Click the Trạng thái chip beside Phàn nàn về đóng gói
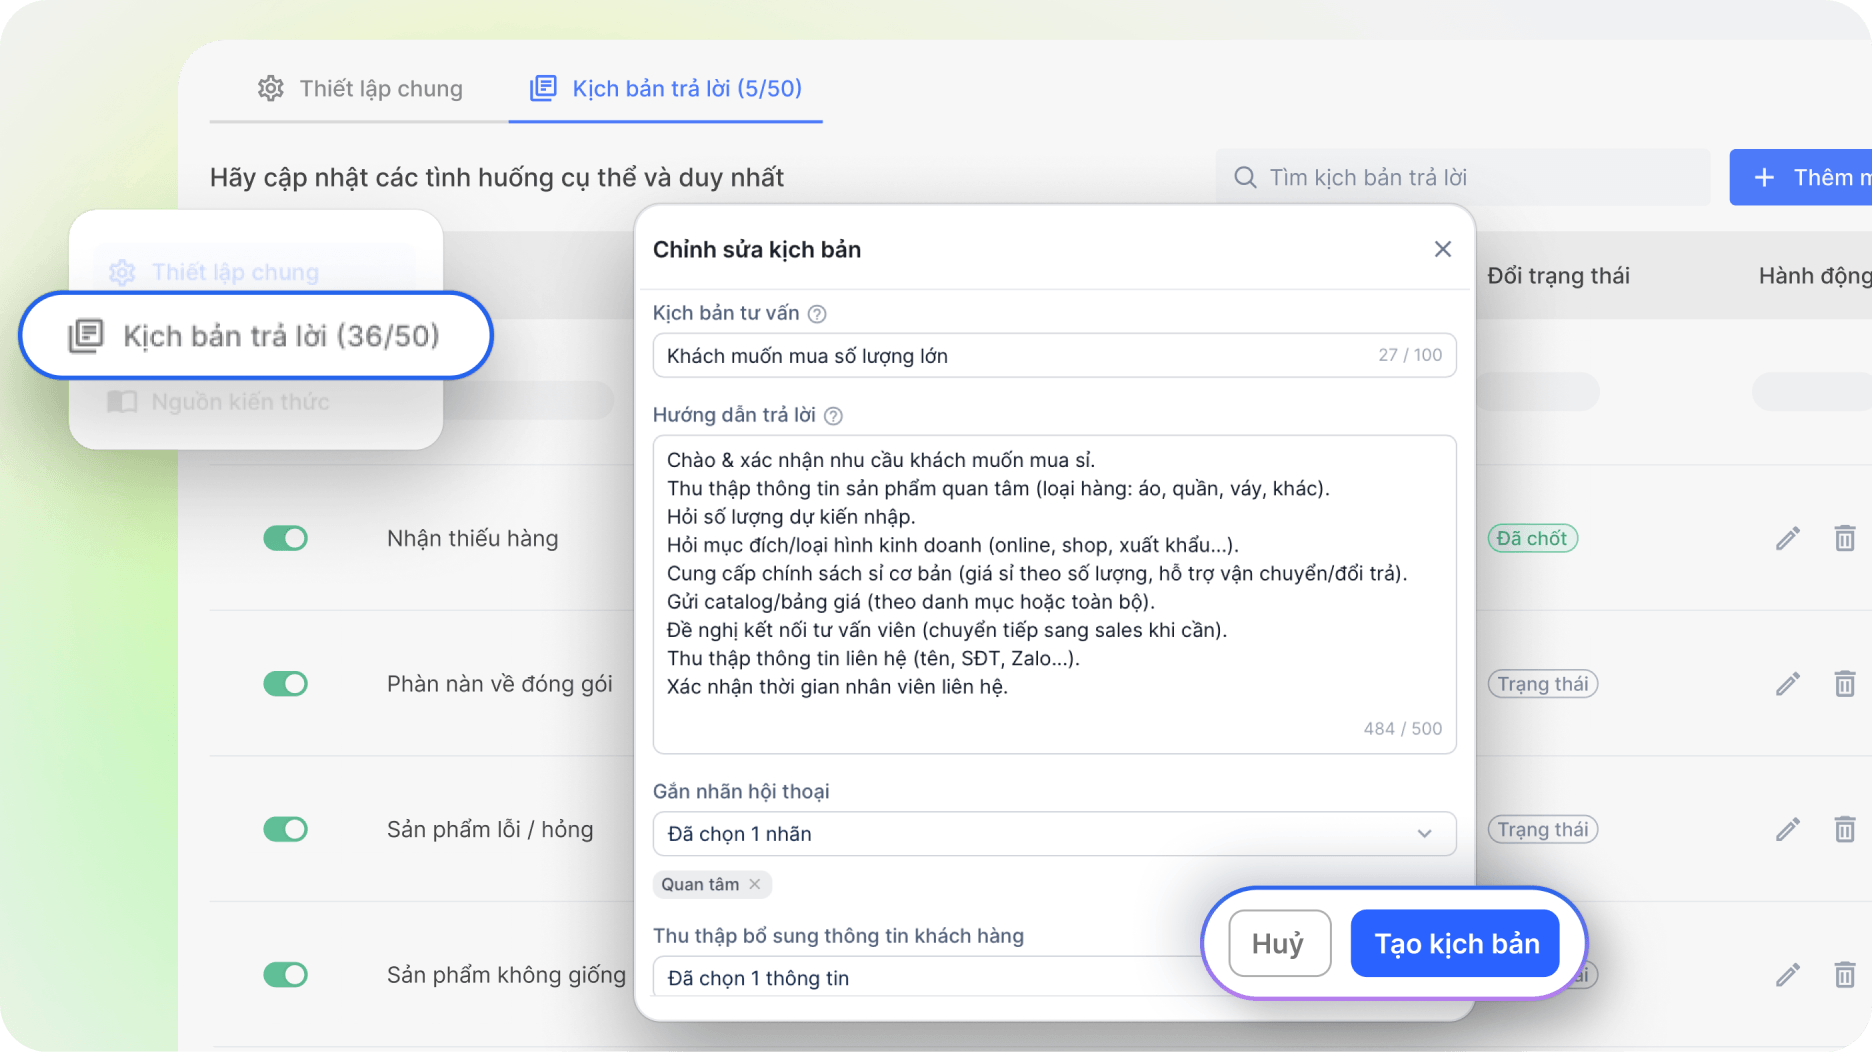Screen dimensions: 1872x1053 pyautogui.click(x=1542, y=684)
